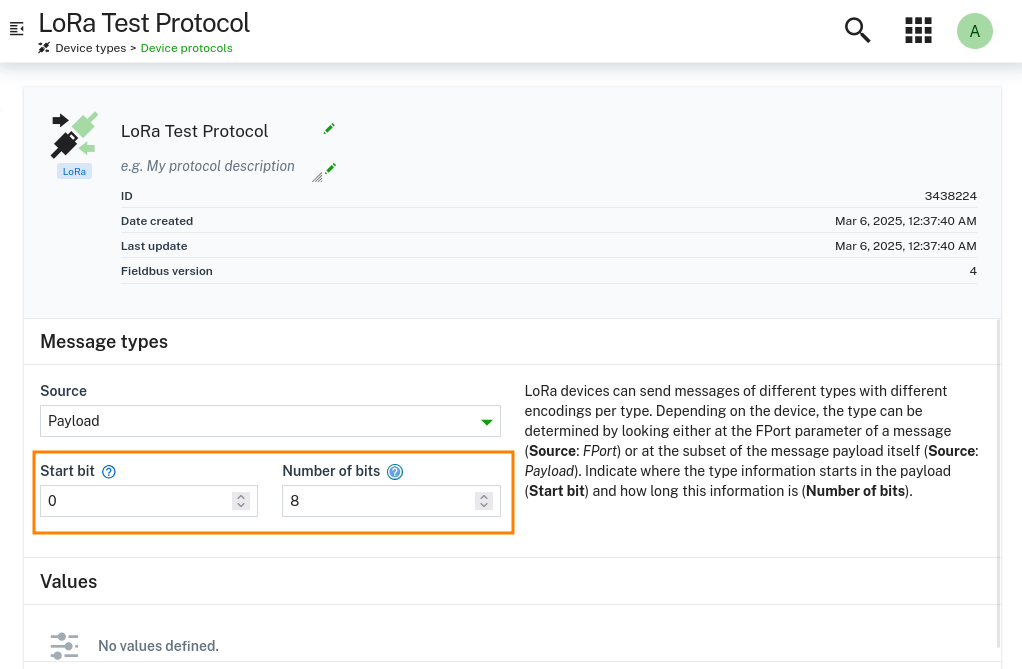Open the account avatar menu

click(x=974, y=30)
